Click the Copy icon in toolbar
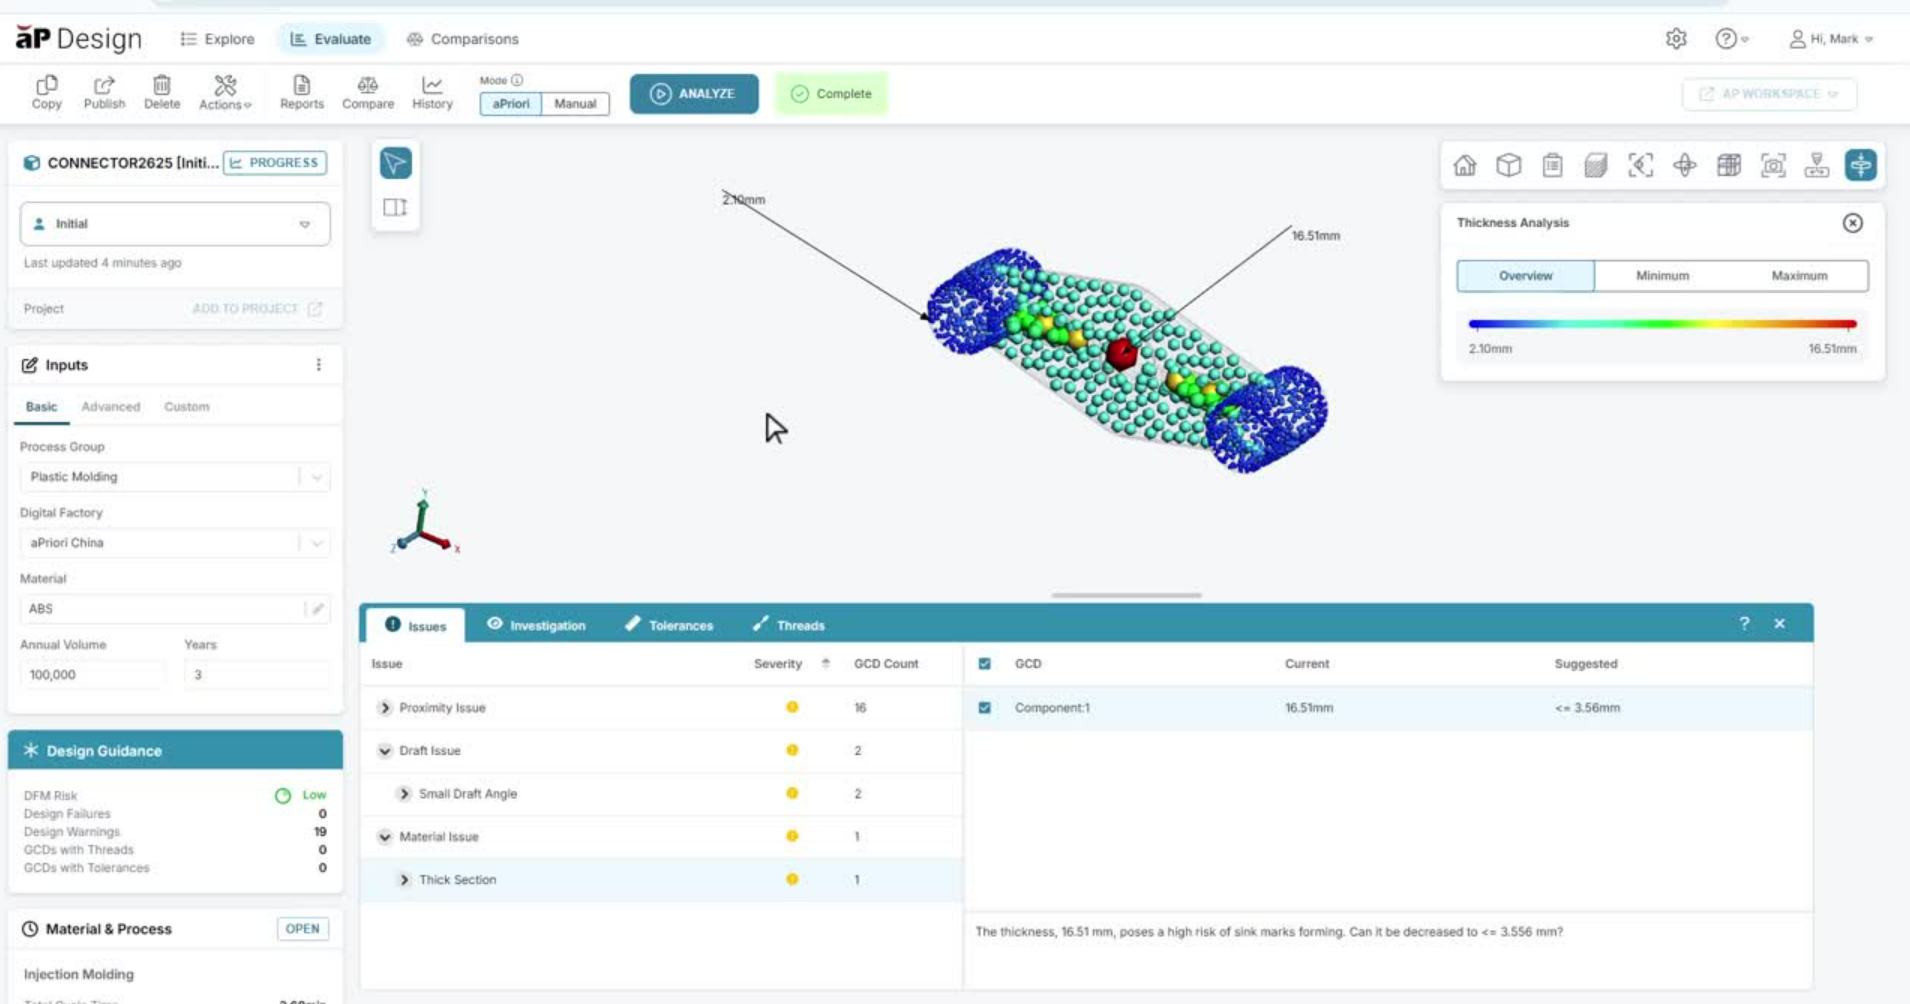This screenshot has height=1004, width=1910. 46,87
